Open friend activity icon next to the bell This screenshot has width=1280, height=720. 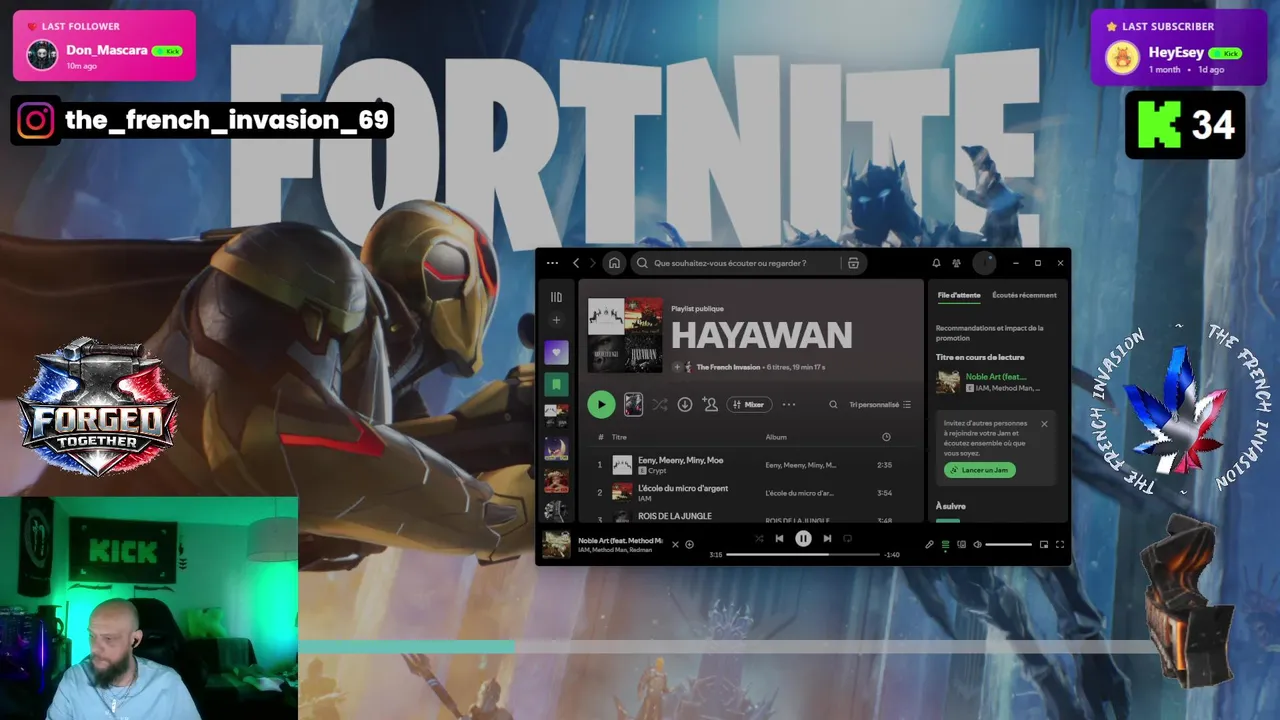tap(957, 263)
